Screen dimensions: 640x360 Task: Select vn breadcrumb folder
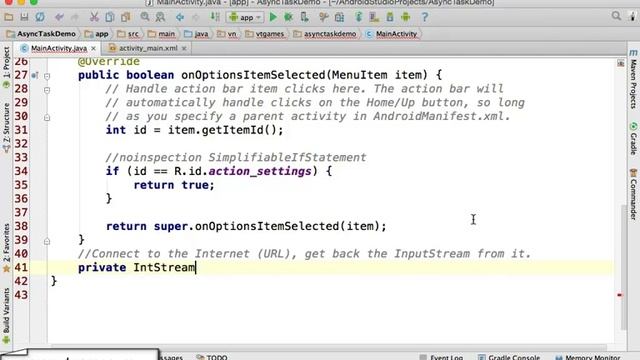coord(227,34)
